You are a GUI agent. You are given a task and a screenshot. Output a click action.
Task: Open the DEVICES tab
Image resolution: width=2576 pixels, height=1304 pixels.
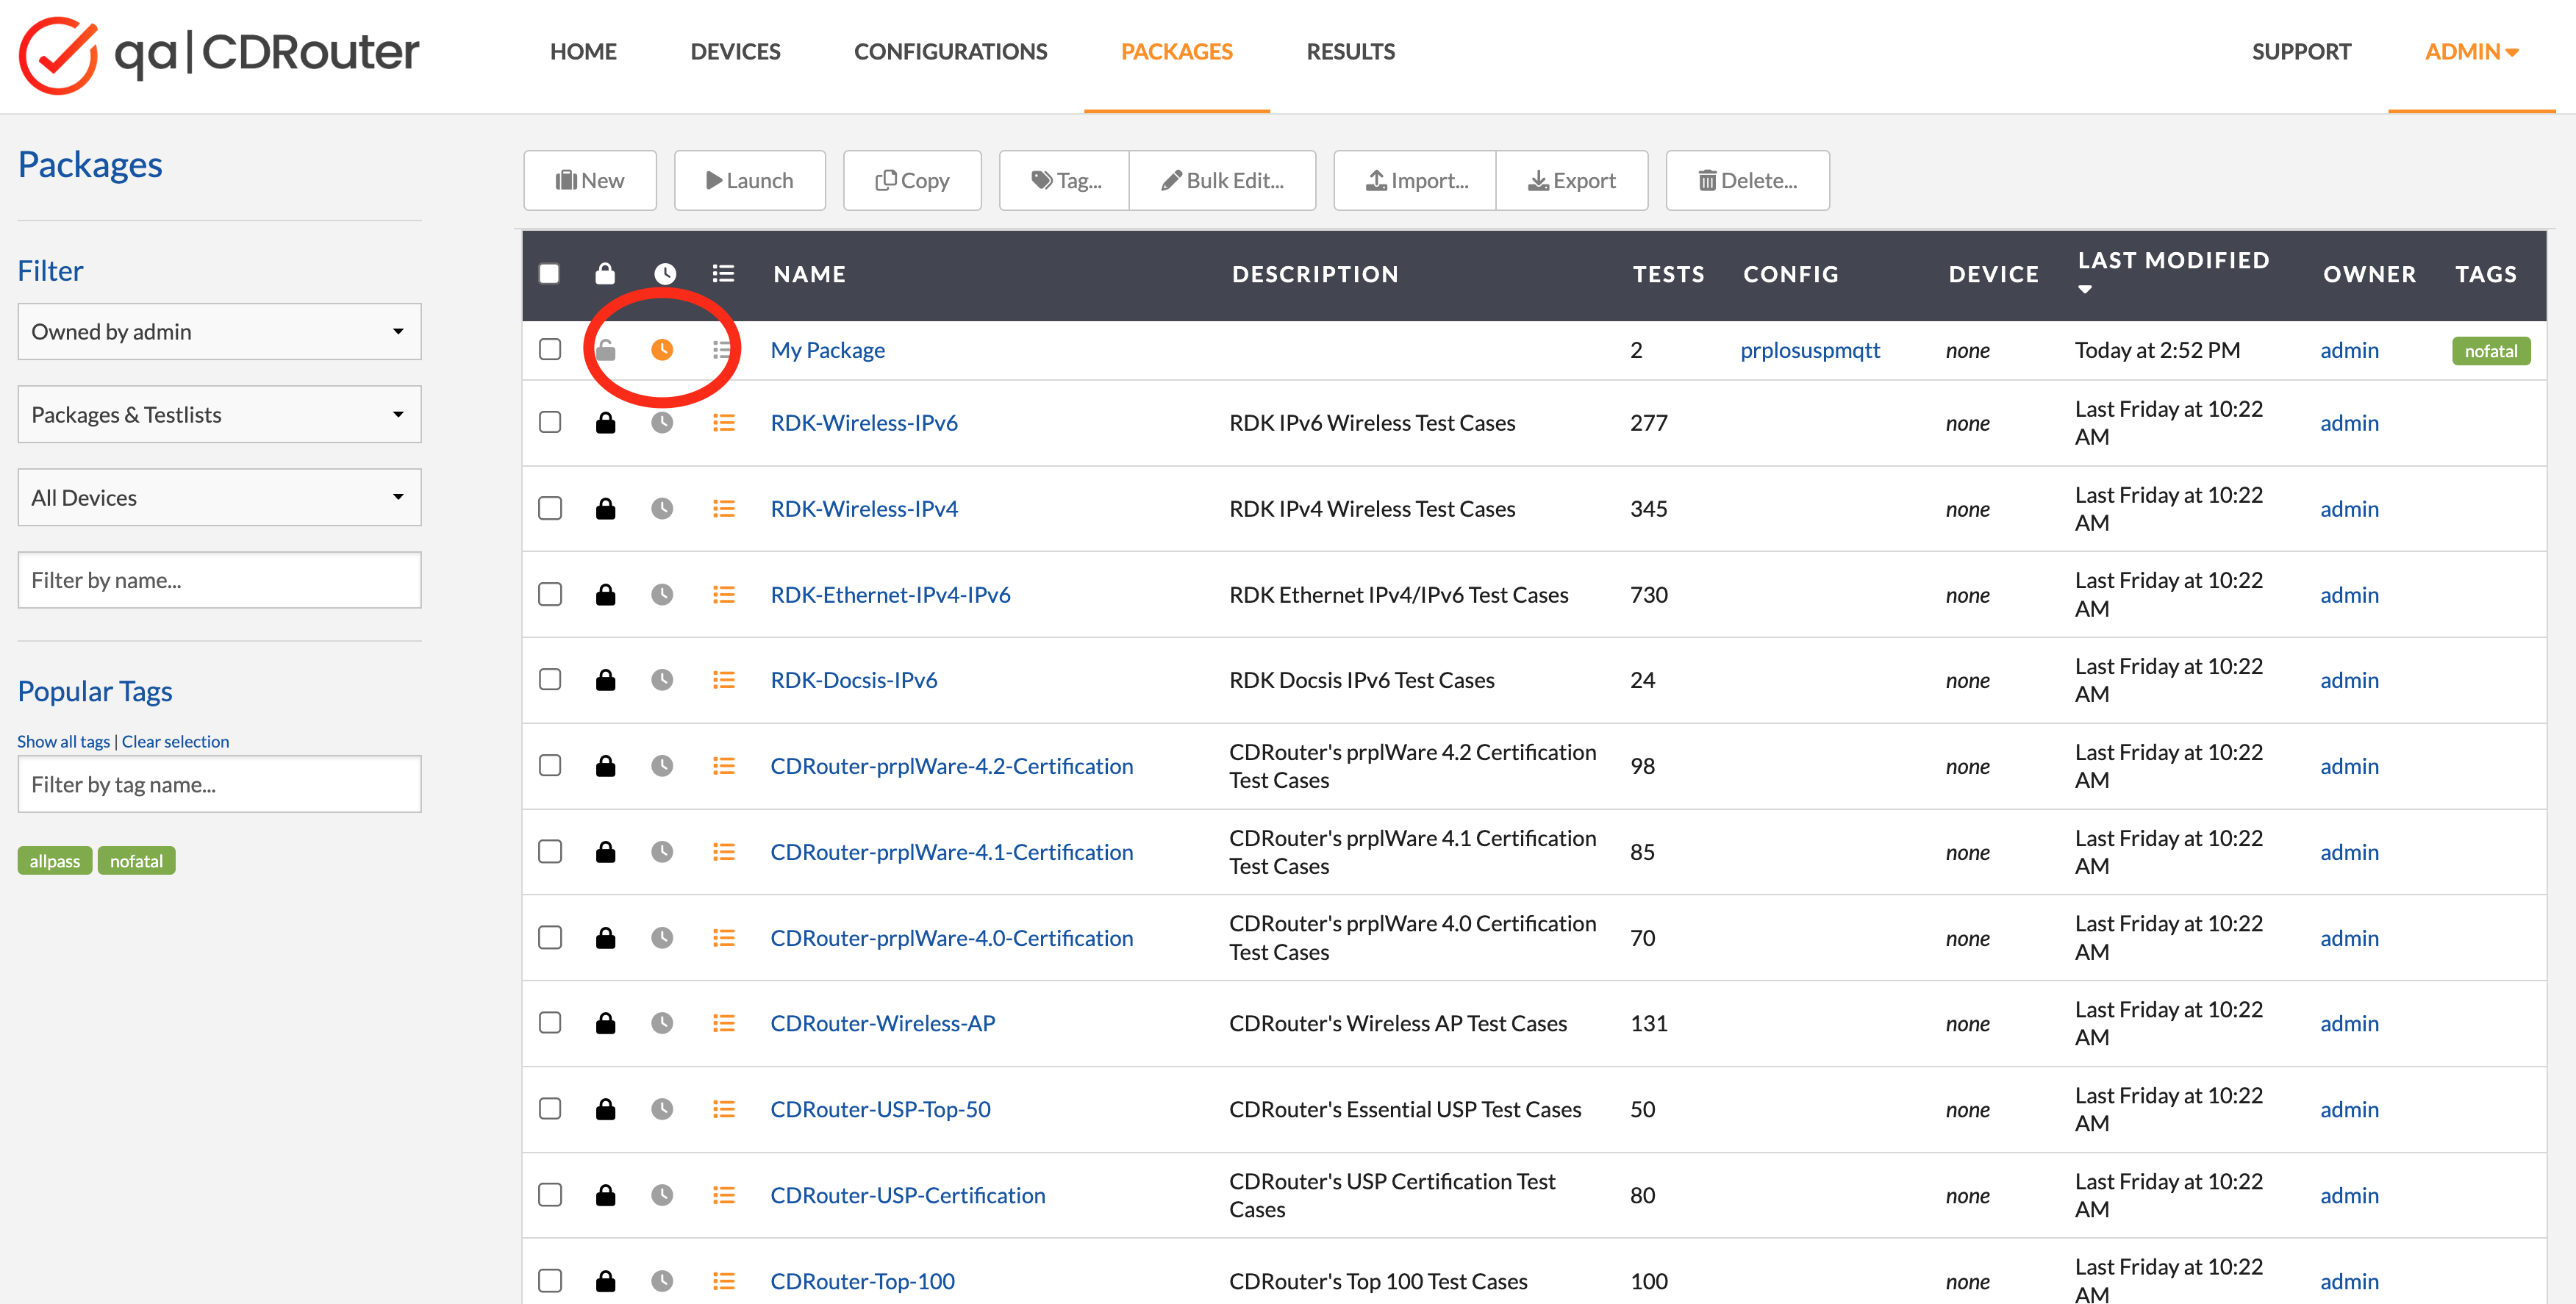pyautogui.click(x=735, y=52)
